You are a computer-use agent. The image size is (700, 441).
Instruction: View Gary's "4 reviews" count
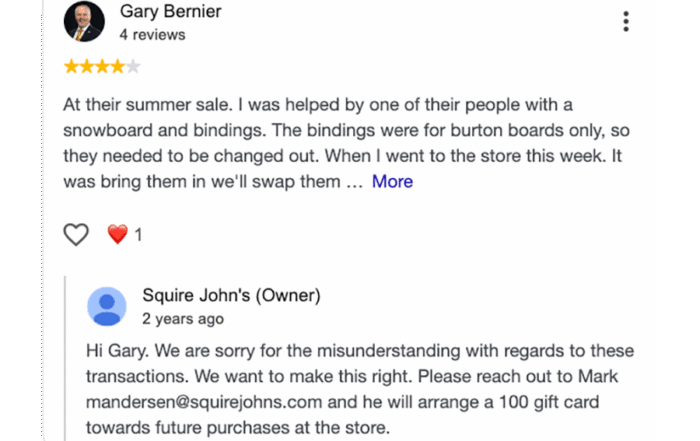point(152,35)
